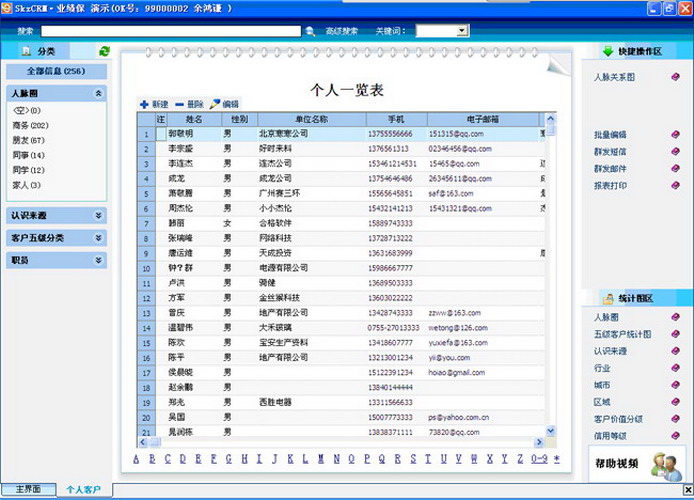Click the 批量编辑 shortcut link
This screenshot has height=500, width=694.
[x=610, y=135]
